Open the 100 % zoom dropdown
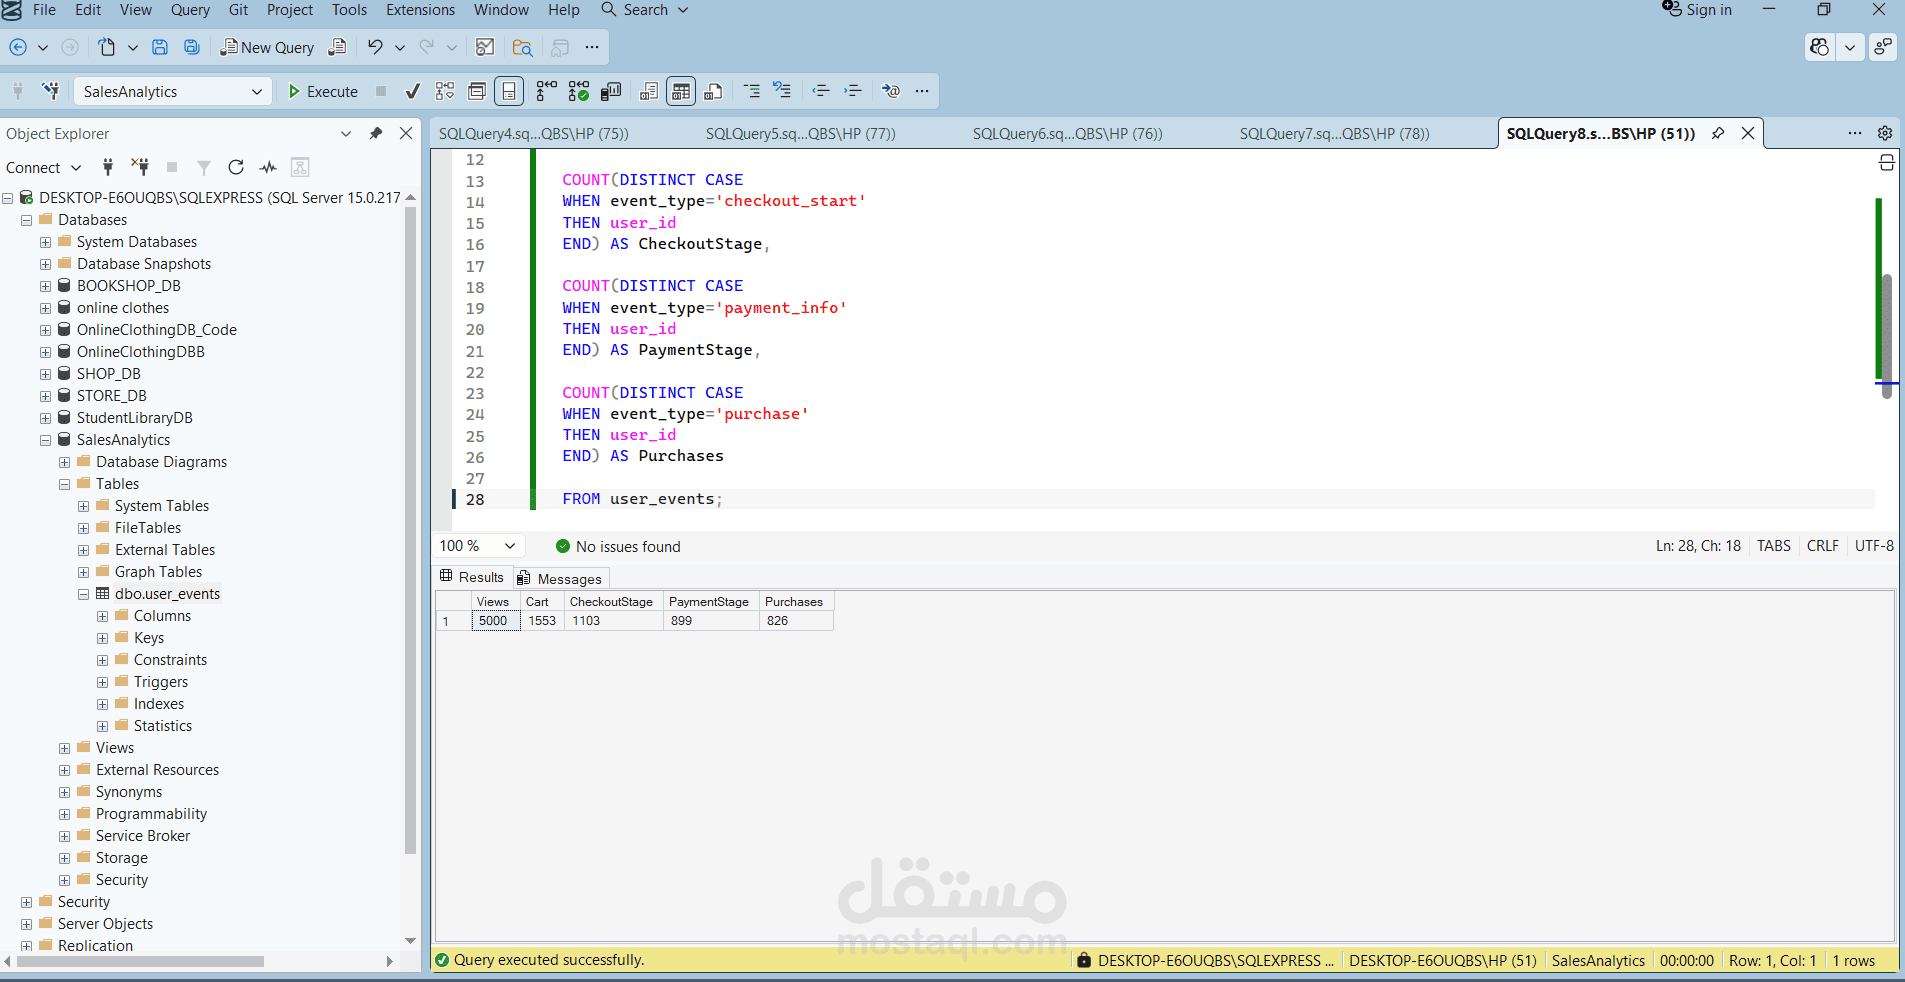The width and height of the screenshot is (1905, 982). click(479, 546)
